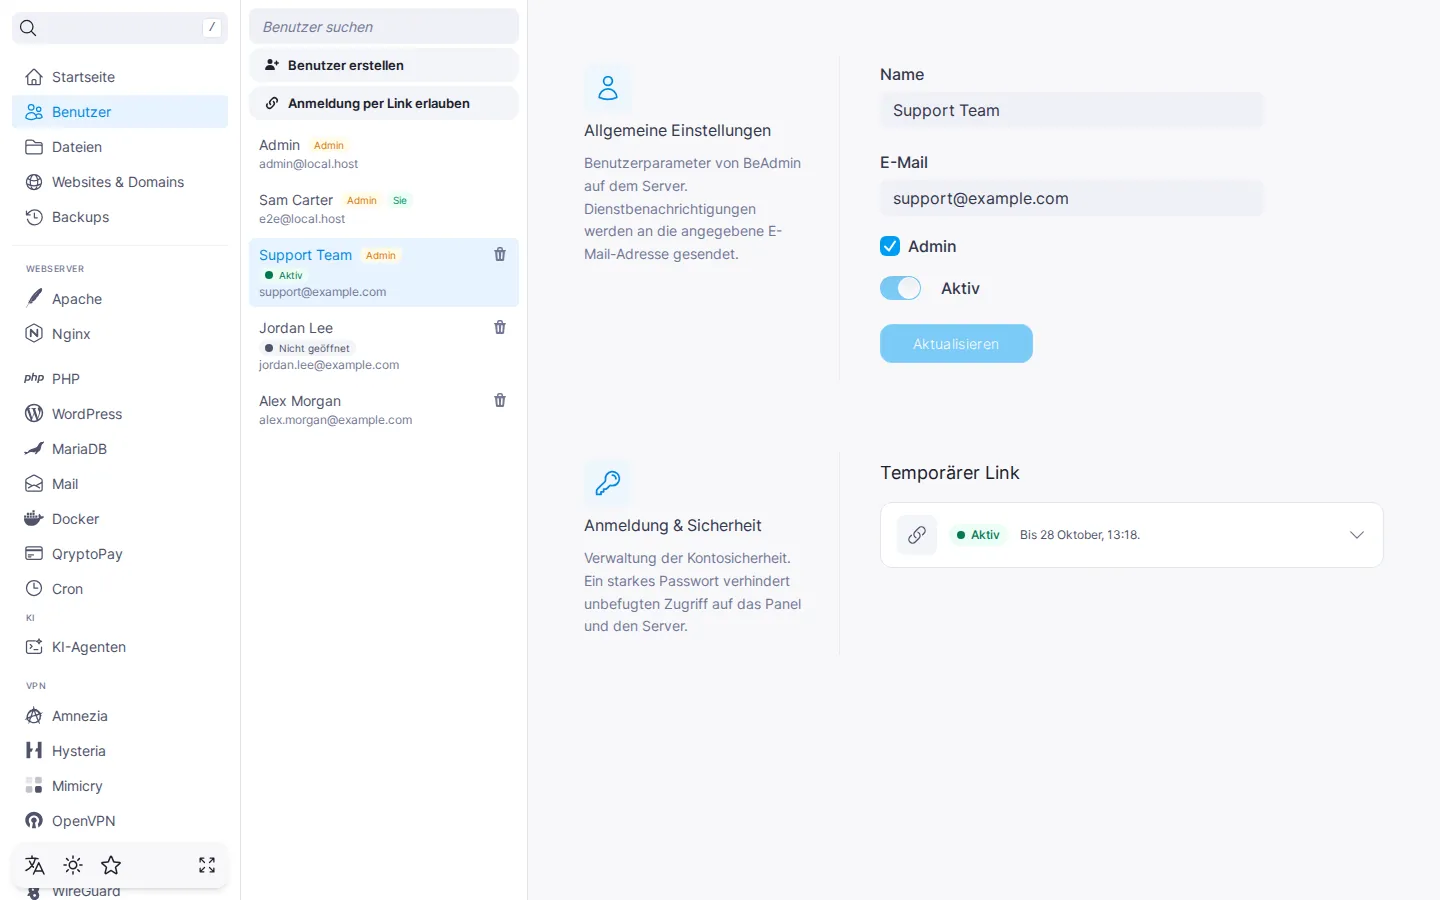1440x900 pixels.
Task: Open the Backups section
Action: click(x=120, y=217)
